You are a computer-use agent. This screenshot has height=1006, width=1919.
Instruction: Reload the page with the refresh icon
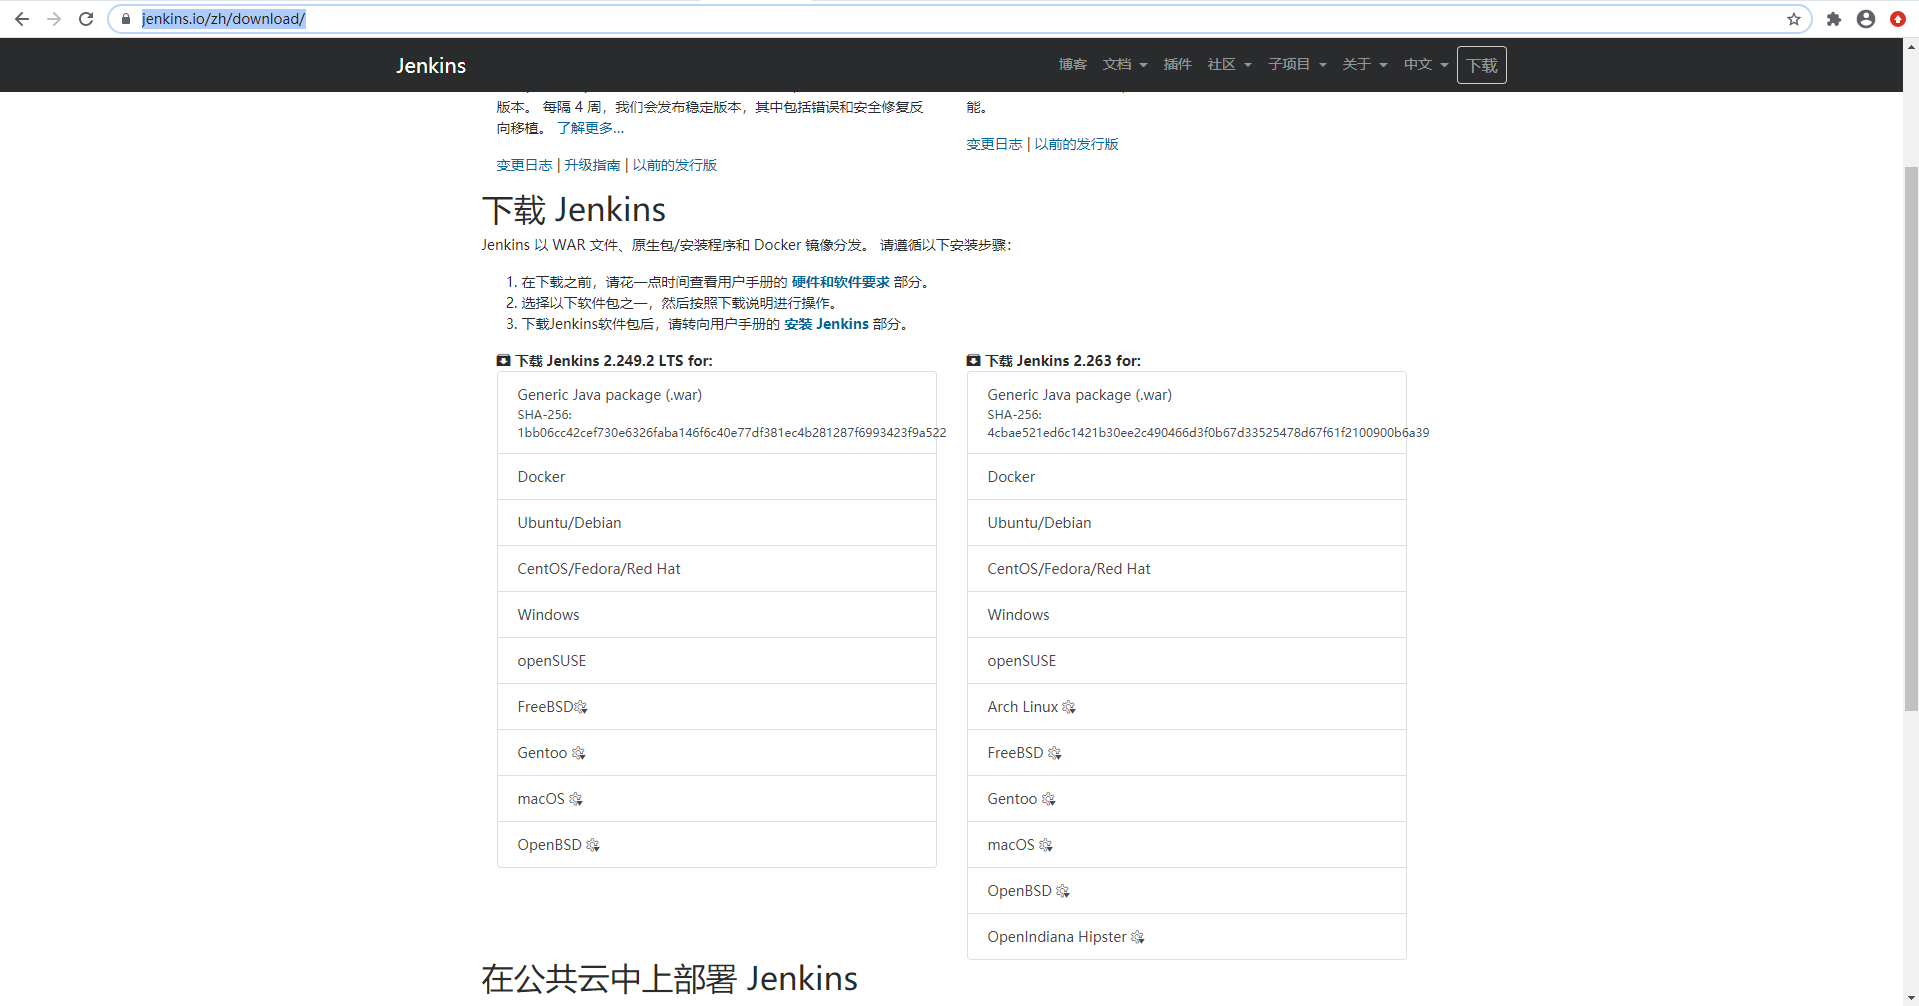pyautogui.click(x=86, y=19)
